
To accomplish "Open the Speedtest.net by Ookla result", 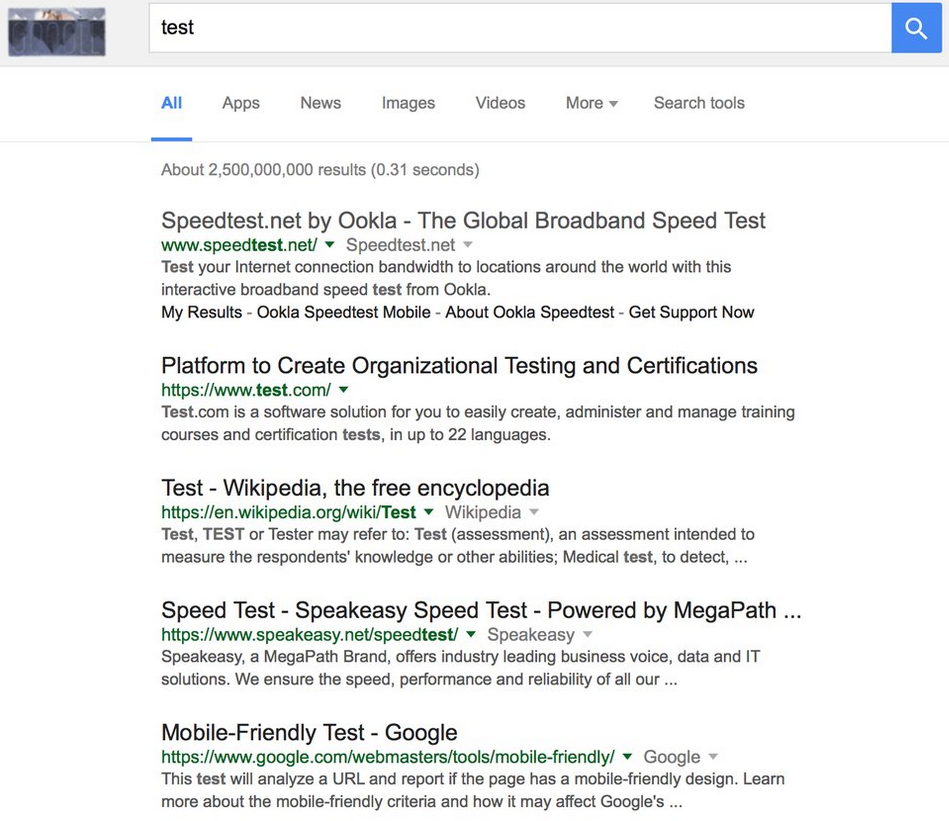I will point(463,221).
